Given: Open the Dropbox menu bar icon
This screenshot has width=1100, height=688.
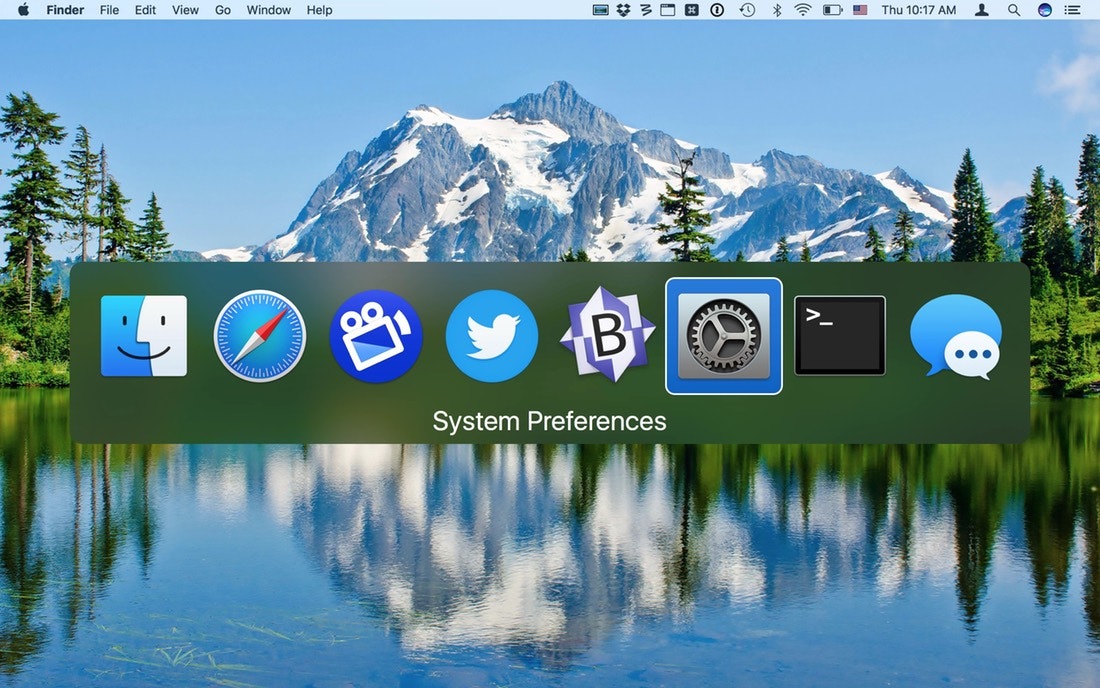Looking at the screenshot, I should tap(623, 10).
